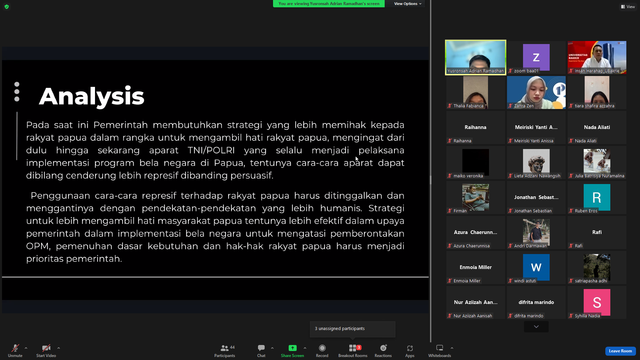
Task: Expand share options arrow next to Share Screen
Action: [304, 348]
